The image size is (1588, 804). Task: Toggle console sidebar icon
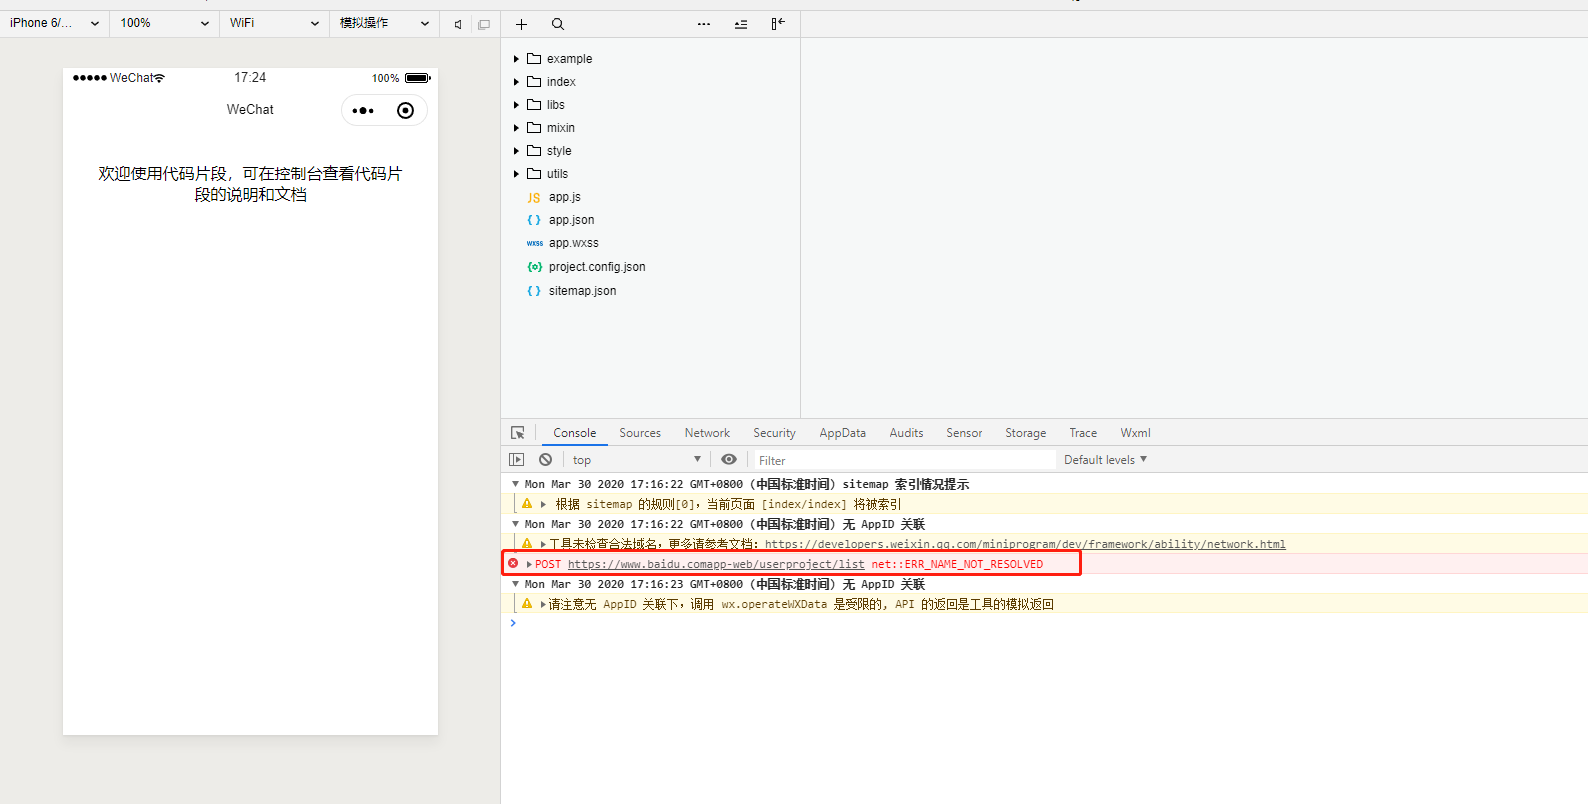click(516, 459)
